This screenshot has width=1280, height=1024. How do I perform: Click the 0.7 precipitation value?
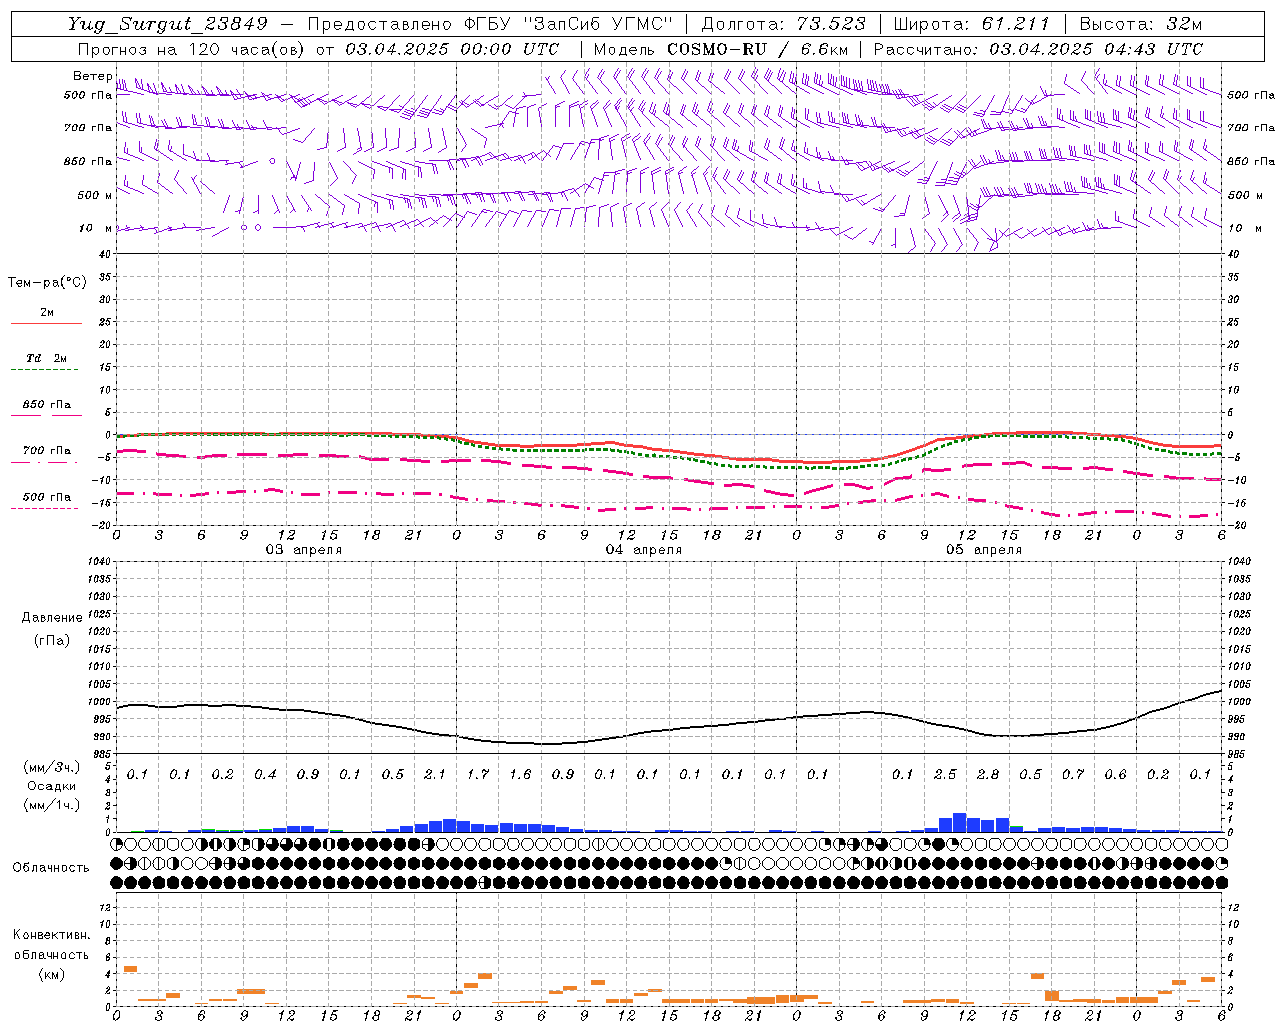pos(1073,775)
